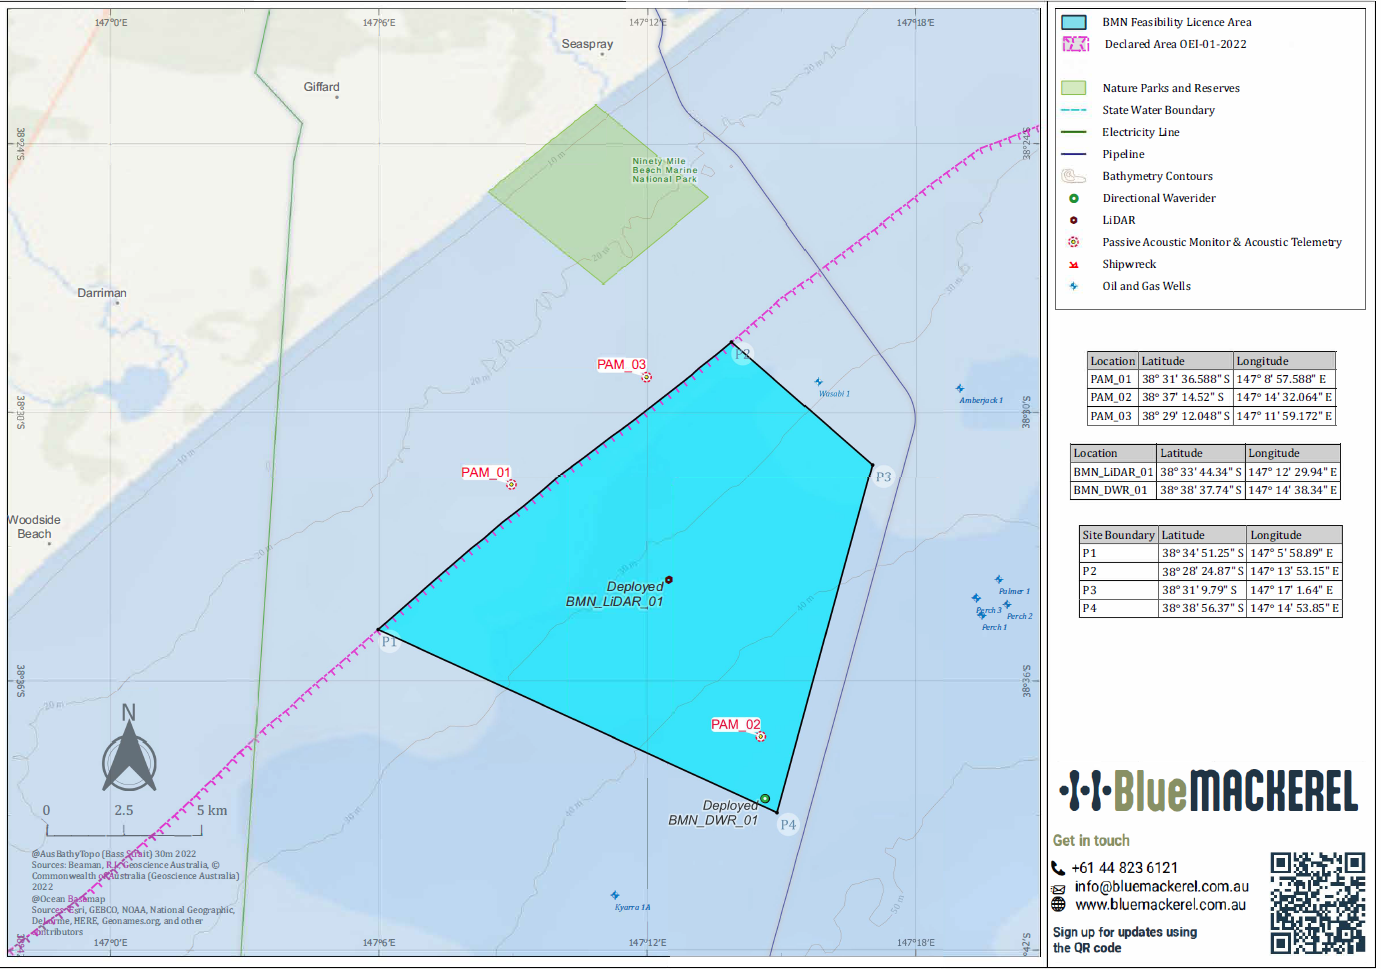Click the Blue Mackerel logo
Screen dimensions: 1381x969
(x=1208, y=790)
